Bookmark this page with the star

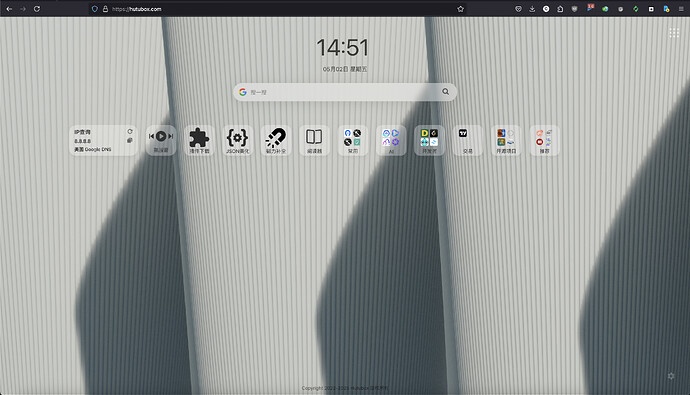[x=461, y=9]
